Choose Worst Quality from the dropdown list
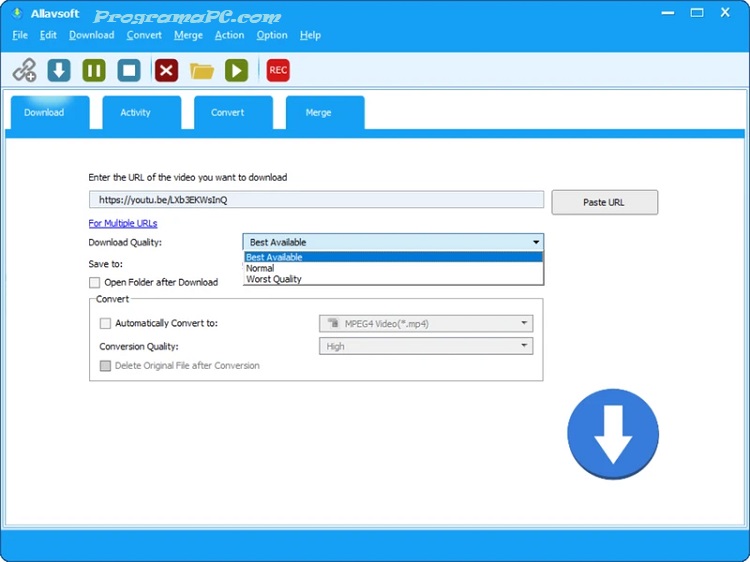Viewport: 750px width, 562px height. tap(274, 280)
